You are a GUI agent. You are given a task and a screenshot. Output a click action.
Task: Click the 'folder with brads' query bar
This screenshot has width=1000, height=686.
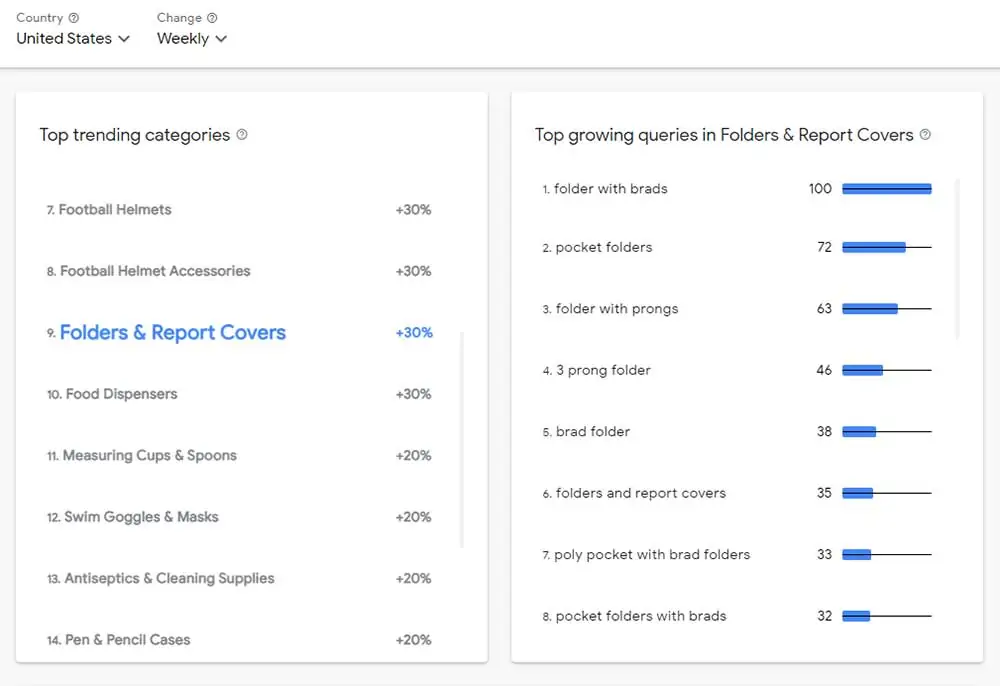pos(886,189)
